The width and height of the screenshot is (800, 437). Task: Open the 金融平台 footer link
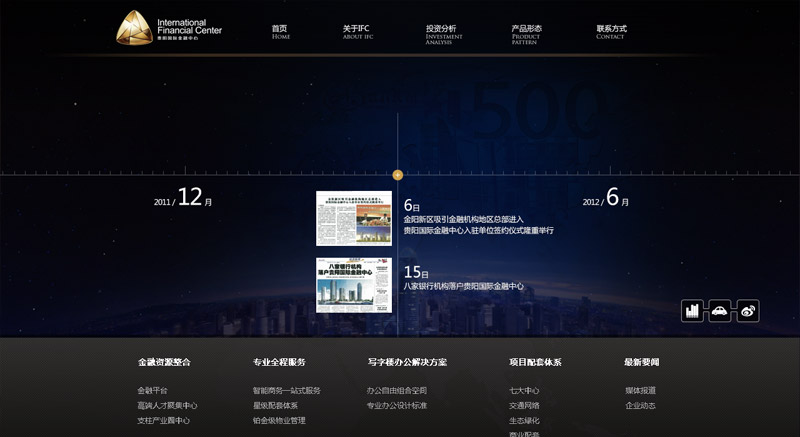[x=152, y=391]
